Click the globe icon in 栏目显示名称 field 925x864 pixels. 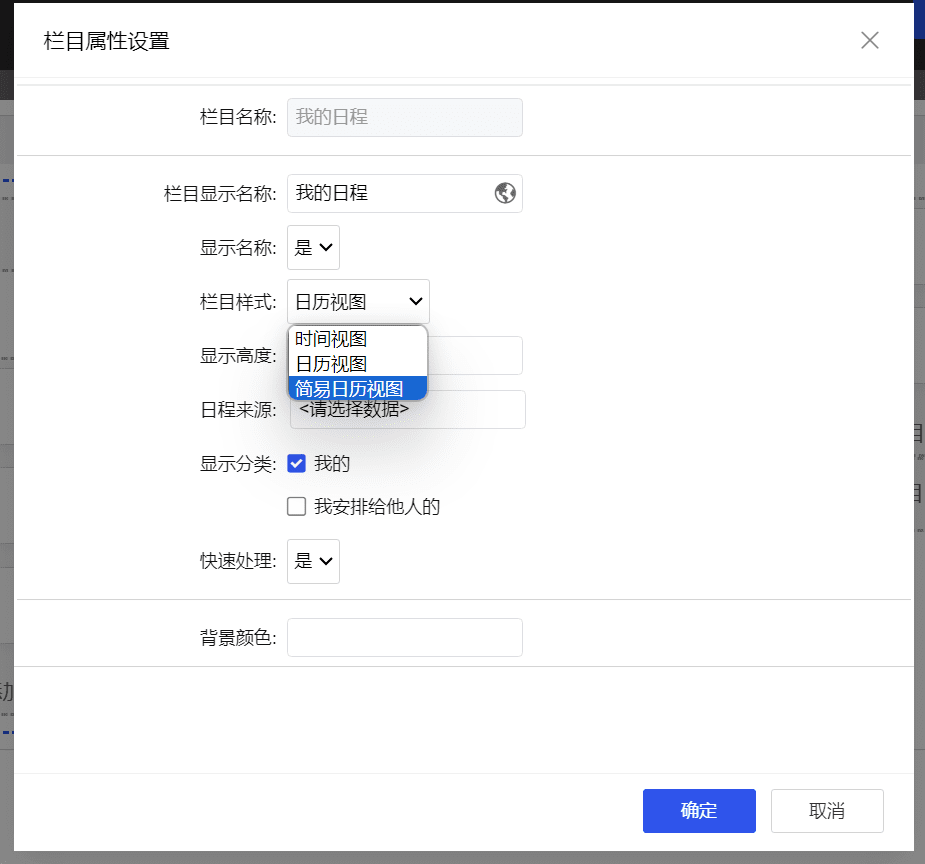click(x=505, y=193)
